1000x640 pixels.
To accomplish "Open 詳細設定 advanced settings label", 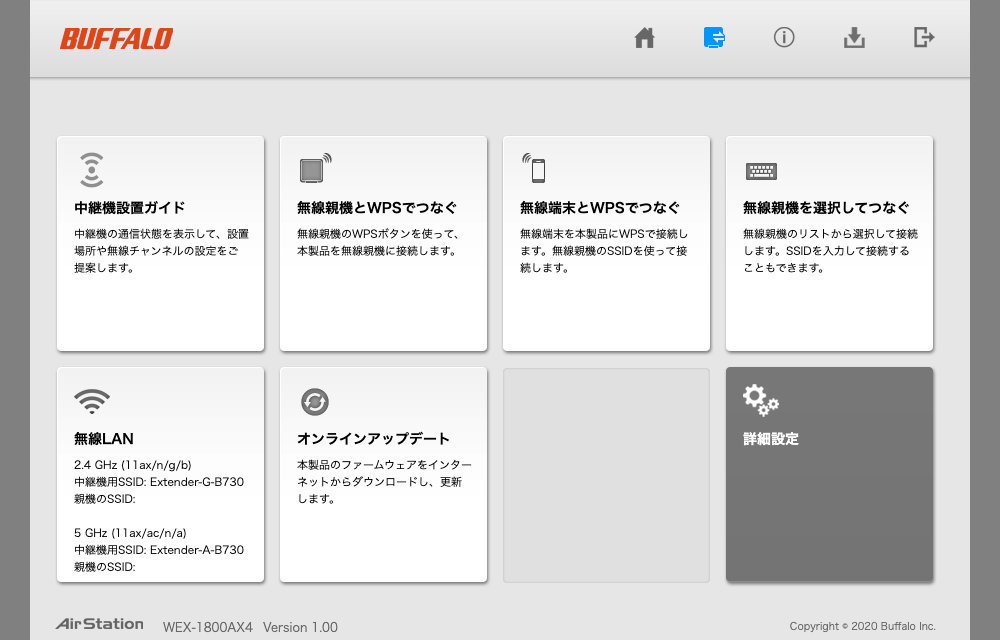I will tap(771, 439).
